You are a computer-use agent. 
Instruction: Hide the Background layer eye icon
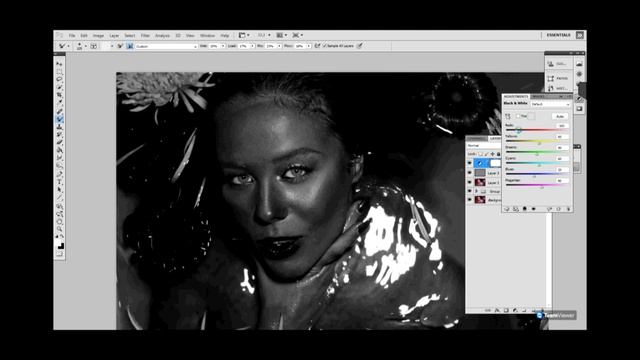(469, 200)
